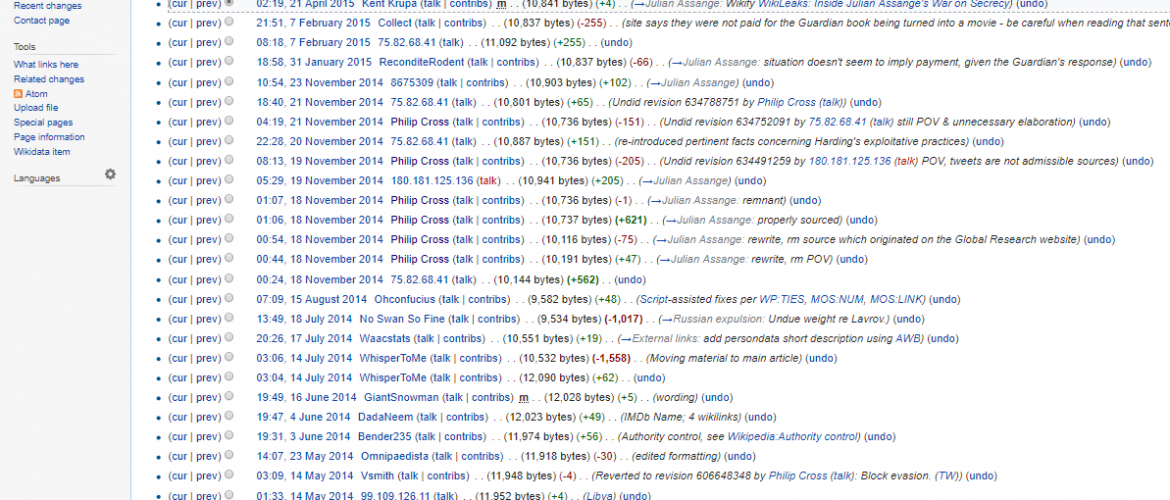Open Recent changes in the sidebar
Image resolution: width=1170 pixels, height=500 pixels.
click(x=47, y=6)
